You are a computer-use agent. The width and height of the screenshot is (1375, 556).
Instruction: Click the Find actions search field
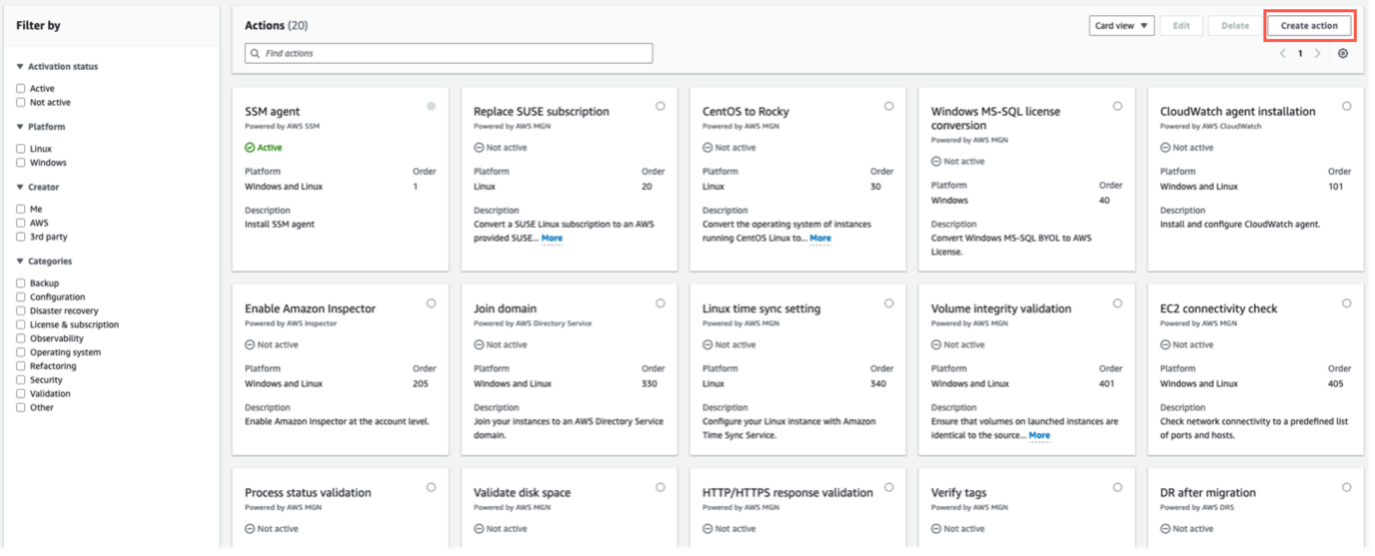click(449, 53)
